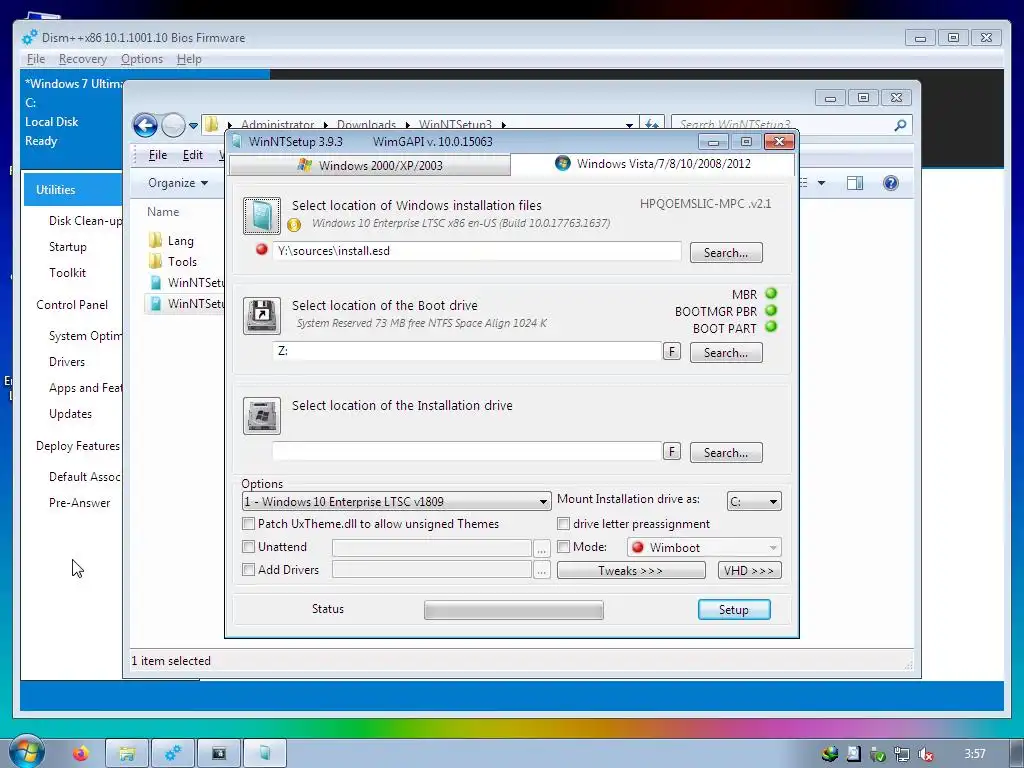Image resolution: width=1024 pixels, height=768 pixels.
Task: Open Explorer address bar history dropdown
Action: pyautogui.click(x=629, y=125)
